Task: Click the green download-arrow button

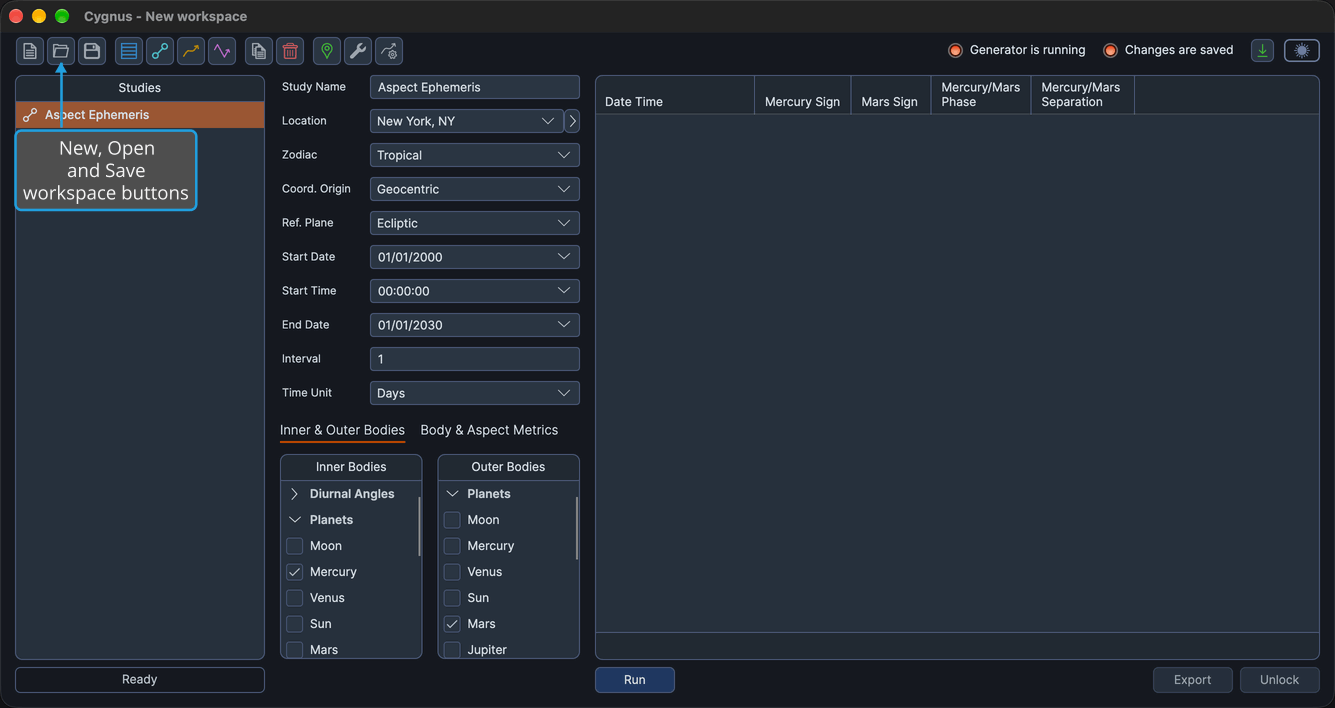Action: [1263, 50]
